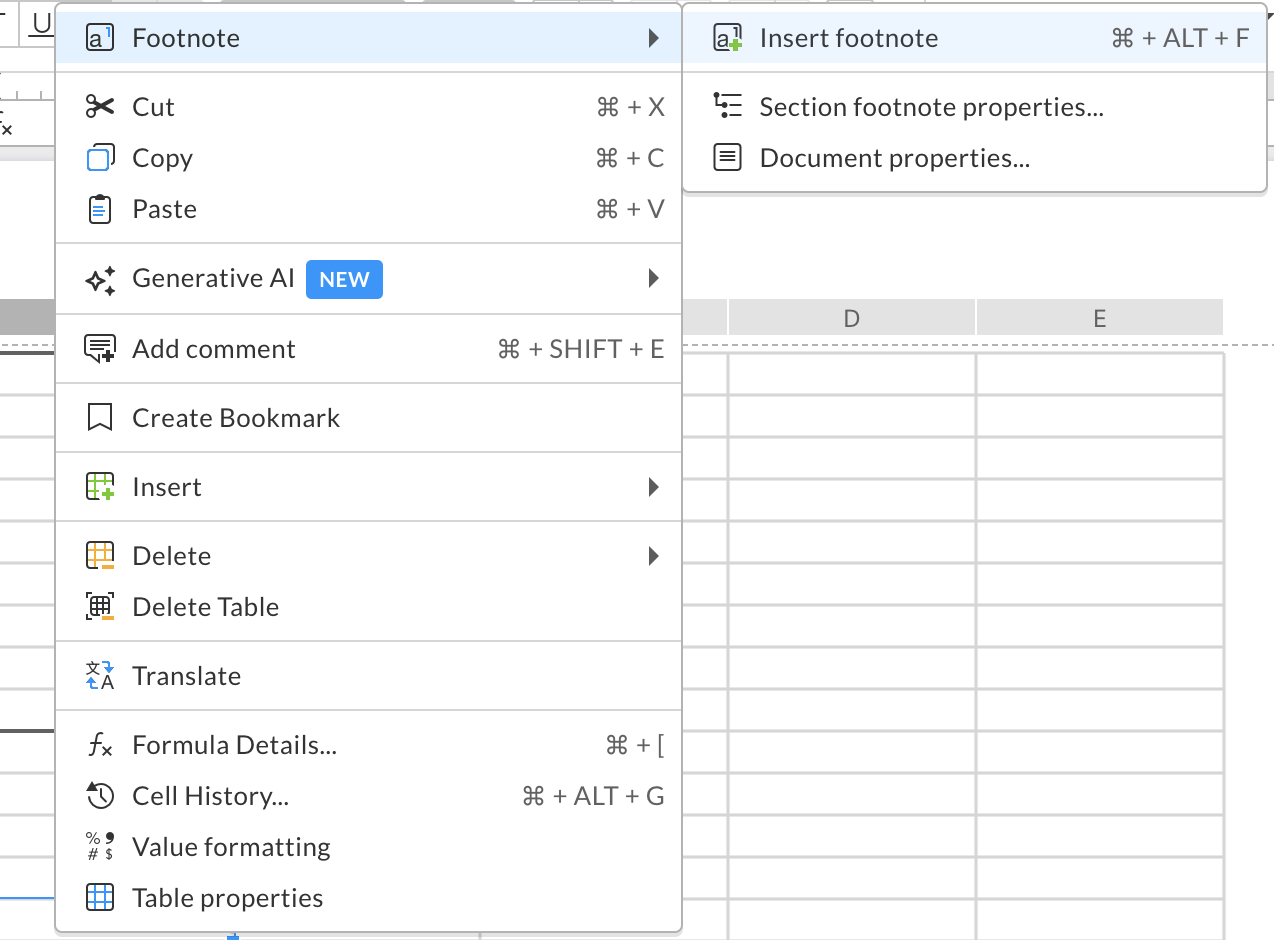Click the Create Bookmark icon

(100, 418)
